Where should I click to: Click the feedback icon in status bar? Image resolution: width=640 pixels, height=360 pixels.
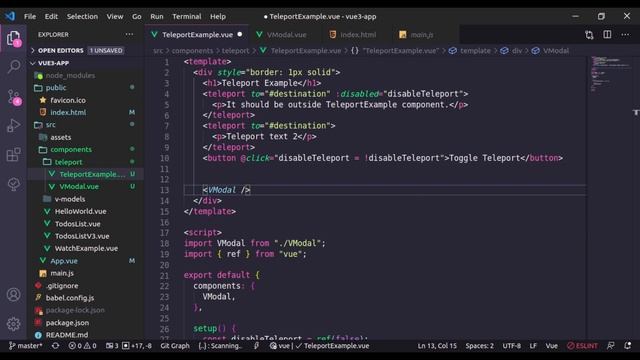coord(611,346)
